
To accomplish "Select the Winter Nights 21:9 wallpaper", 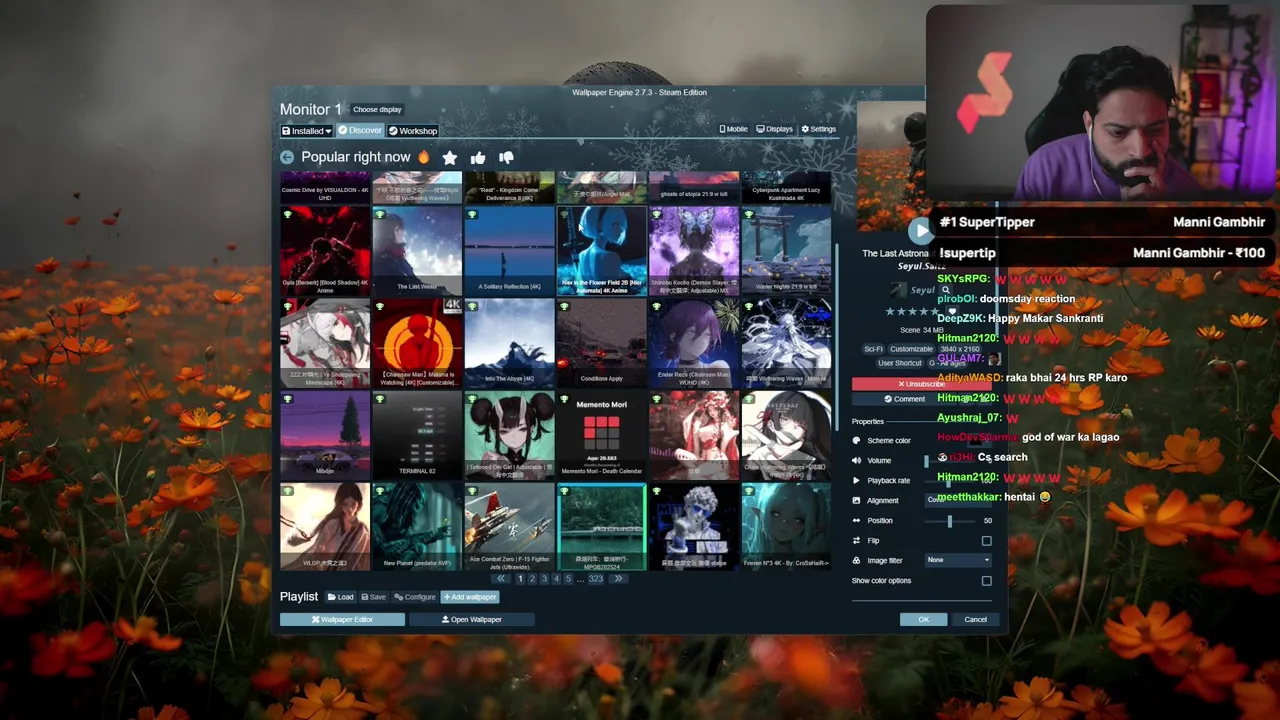I will pos(786,251).
